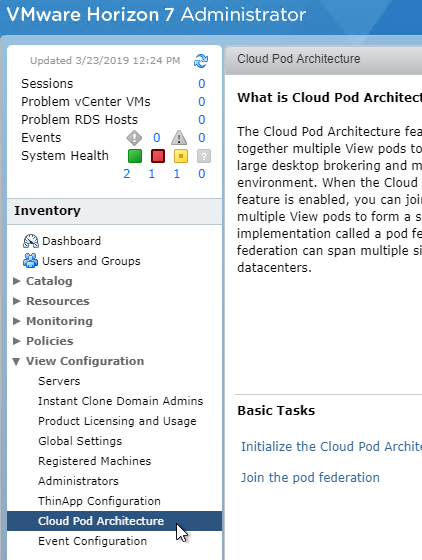Click Join the pod federation link
This screenshot has height=560, width=422.
click(x=310, y=478)
